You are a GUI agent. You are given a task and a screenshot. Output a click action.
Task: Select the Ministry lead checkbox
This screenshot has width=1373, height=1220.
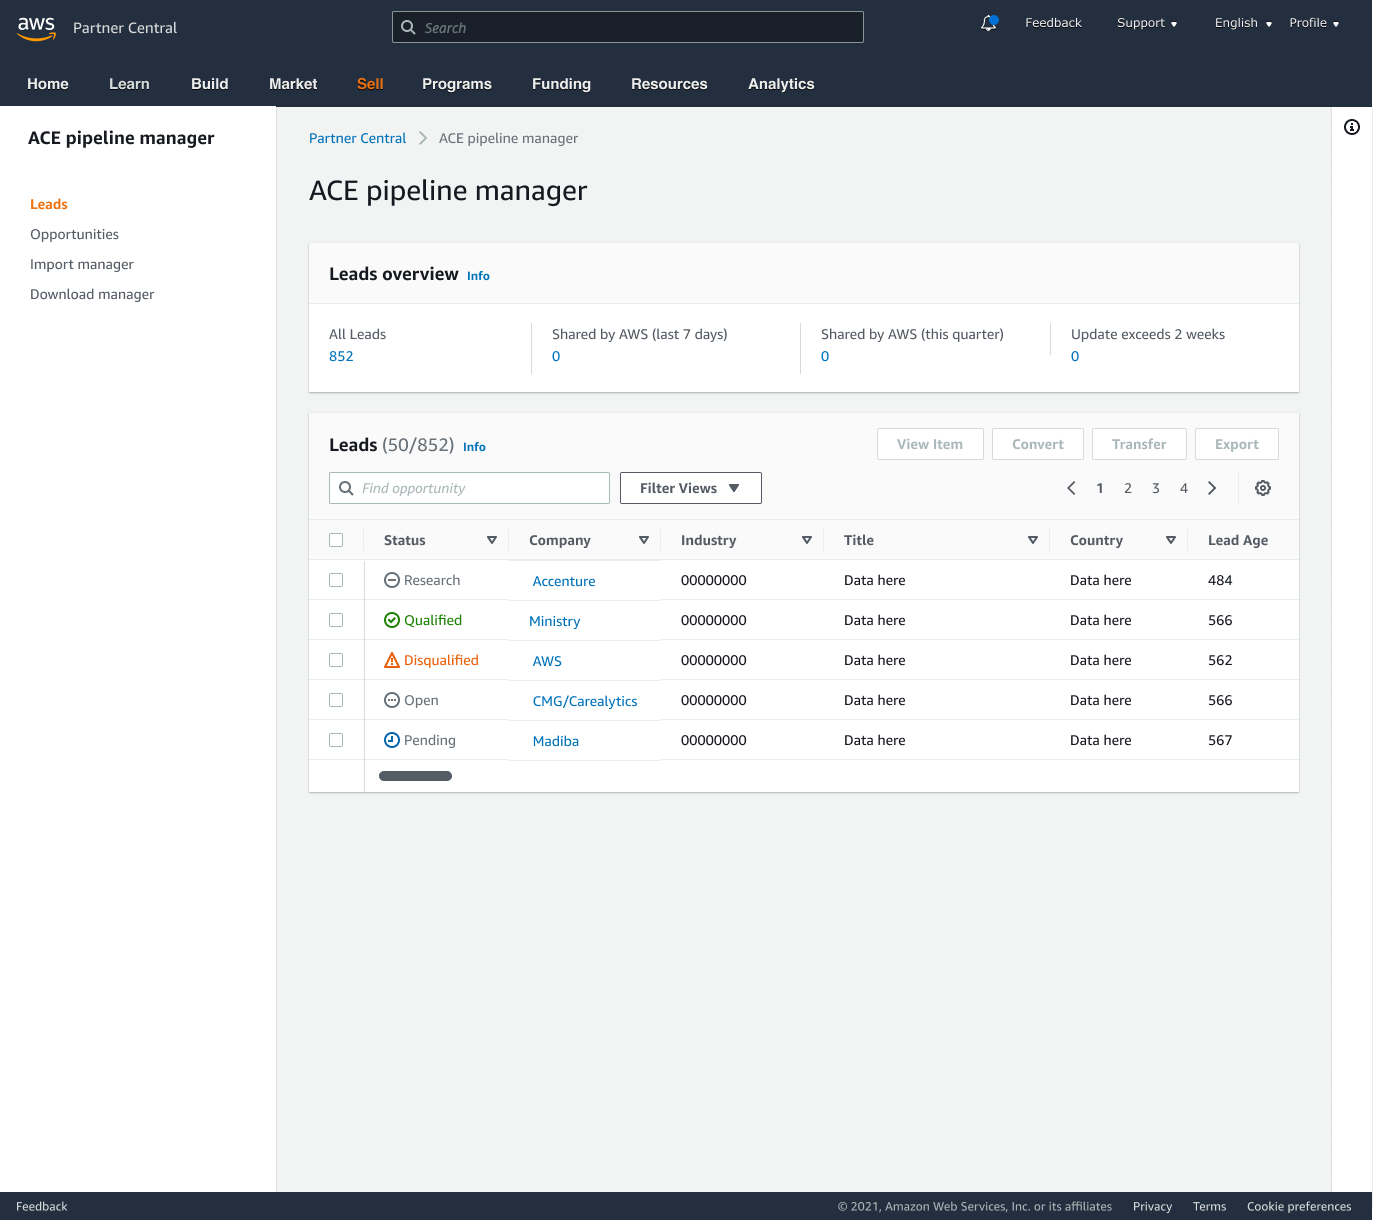pos(336,620)
